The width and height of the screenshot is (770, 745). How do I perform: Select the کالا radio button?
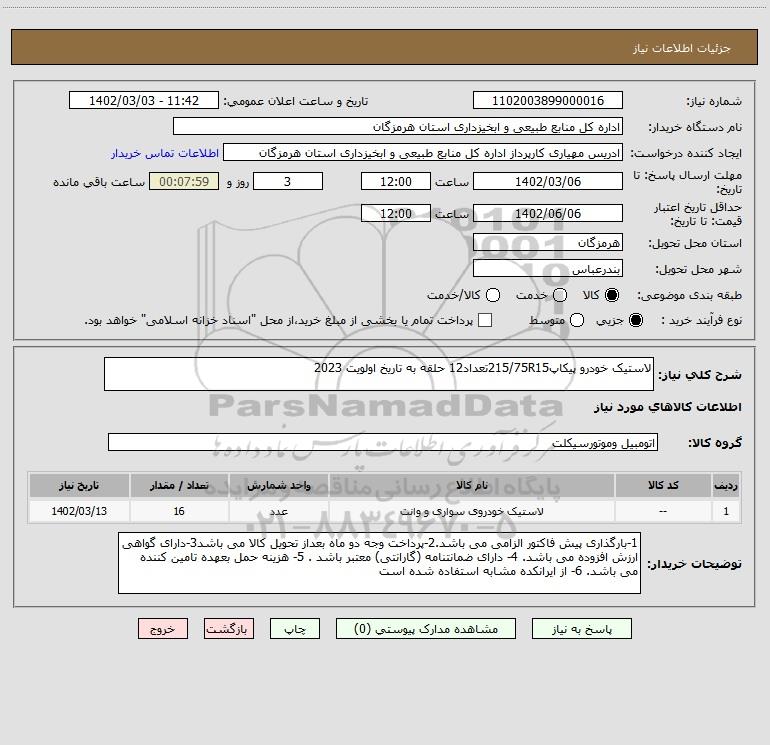point(612,295)
